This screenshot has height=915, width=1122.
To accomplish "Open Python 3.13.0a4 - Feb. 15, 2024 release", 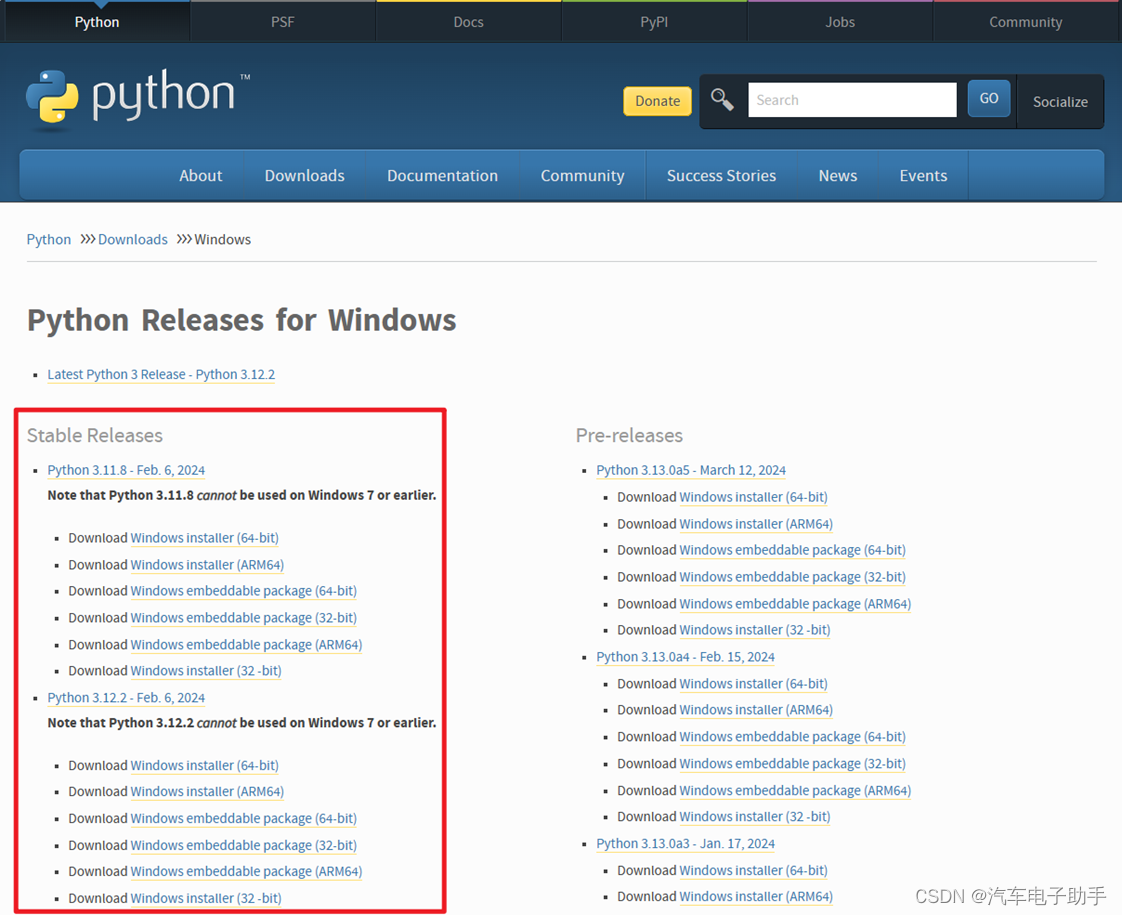I will point(686,657).
